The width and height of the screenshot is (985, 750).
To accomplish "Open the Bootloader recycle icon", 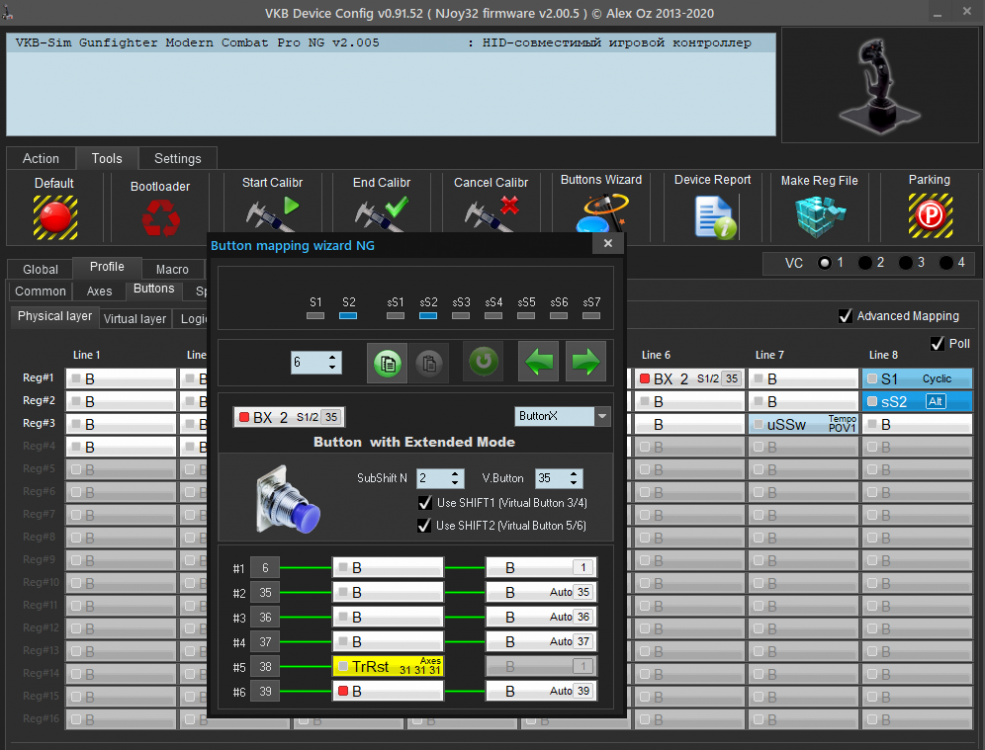I will [x=160, y=217].
